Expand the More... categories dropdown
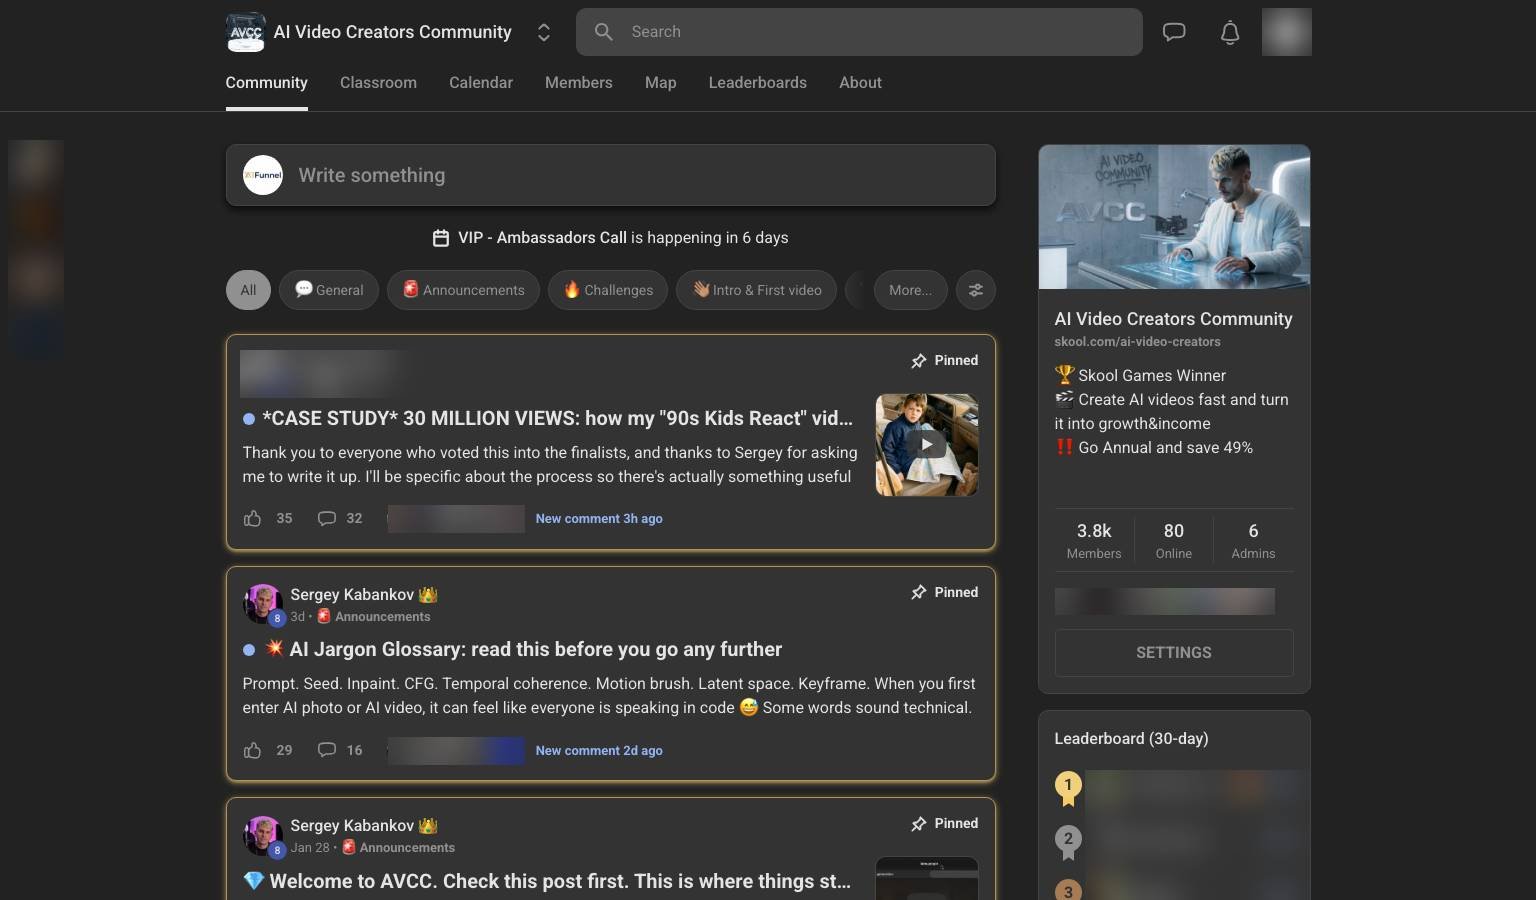Viewport: 1536px width, 900px height. [910, 290]
